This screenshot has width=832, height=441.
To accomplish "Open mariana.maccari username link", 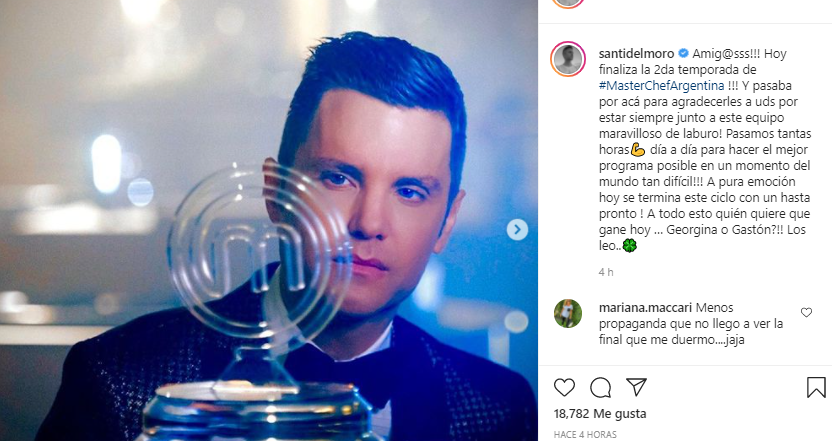I will (x=645, y=308).
